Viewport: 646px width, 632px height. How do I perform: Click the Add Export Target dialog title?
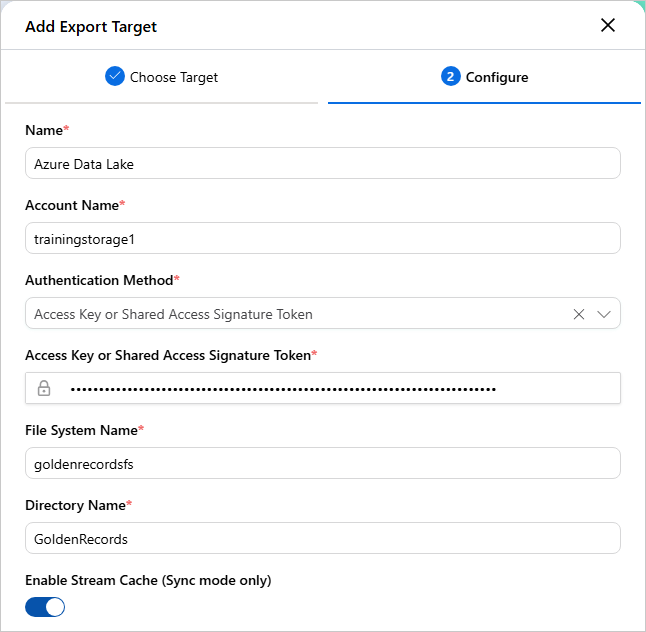point(91,26)
